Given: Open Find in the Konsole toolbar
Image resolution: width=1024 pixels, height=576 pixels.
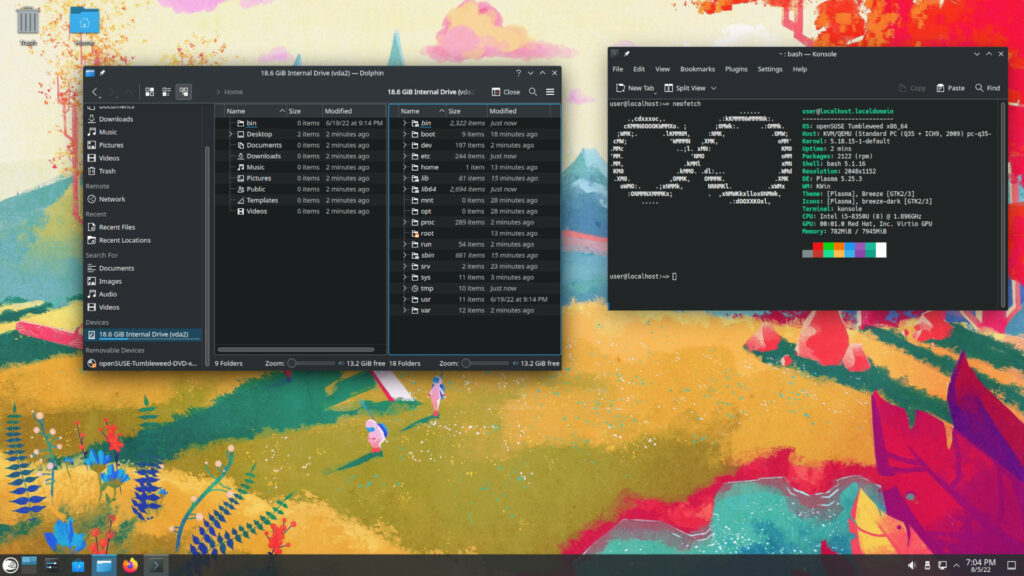Looking at the screenshot, I should [988, 87].
